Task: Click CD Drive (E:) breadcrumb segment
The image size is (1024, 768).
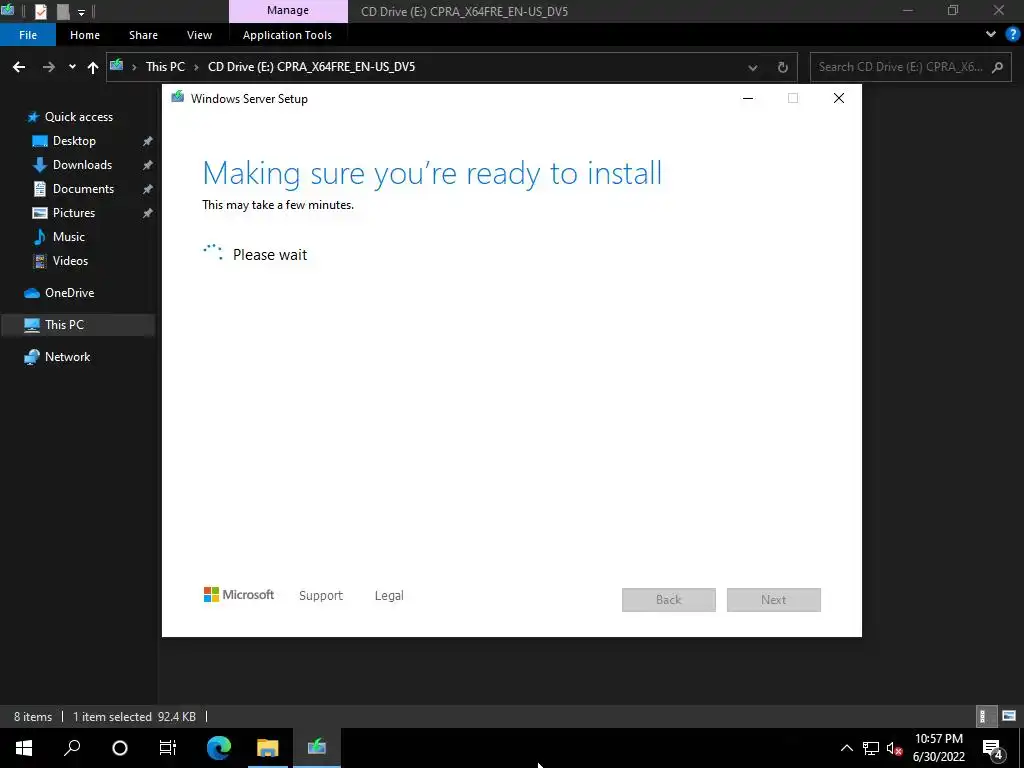Action: 311,67
